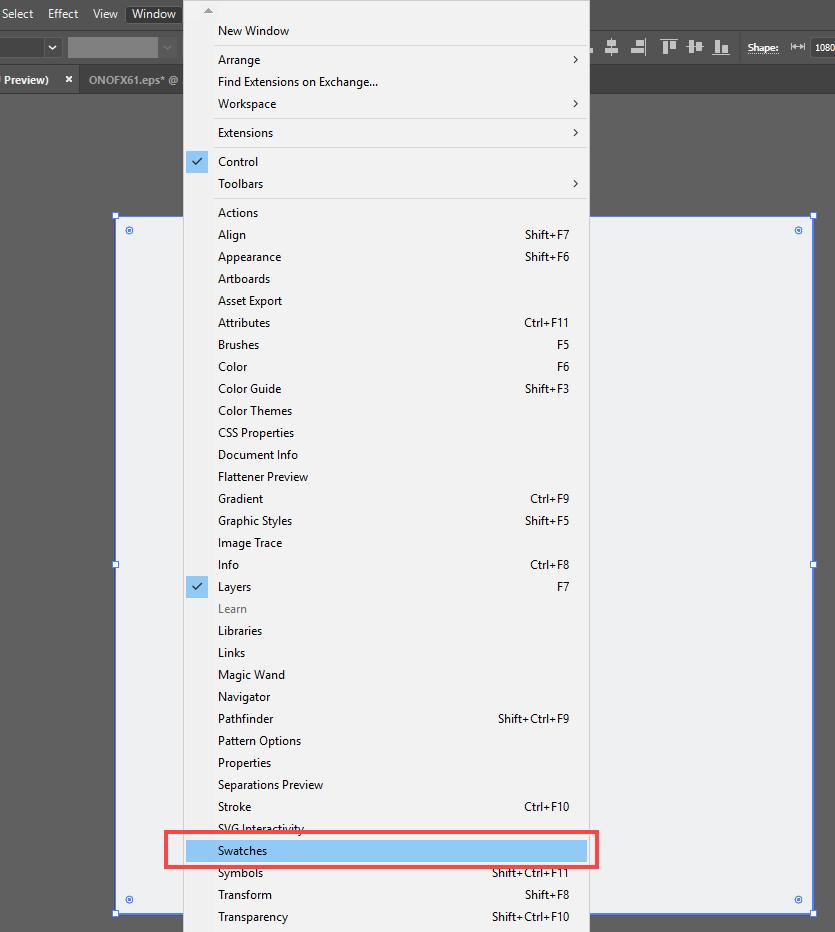This screenshot has width=835, height=932.
Task: Open the Stroke panel
Action: pos(386,807)
